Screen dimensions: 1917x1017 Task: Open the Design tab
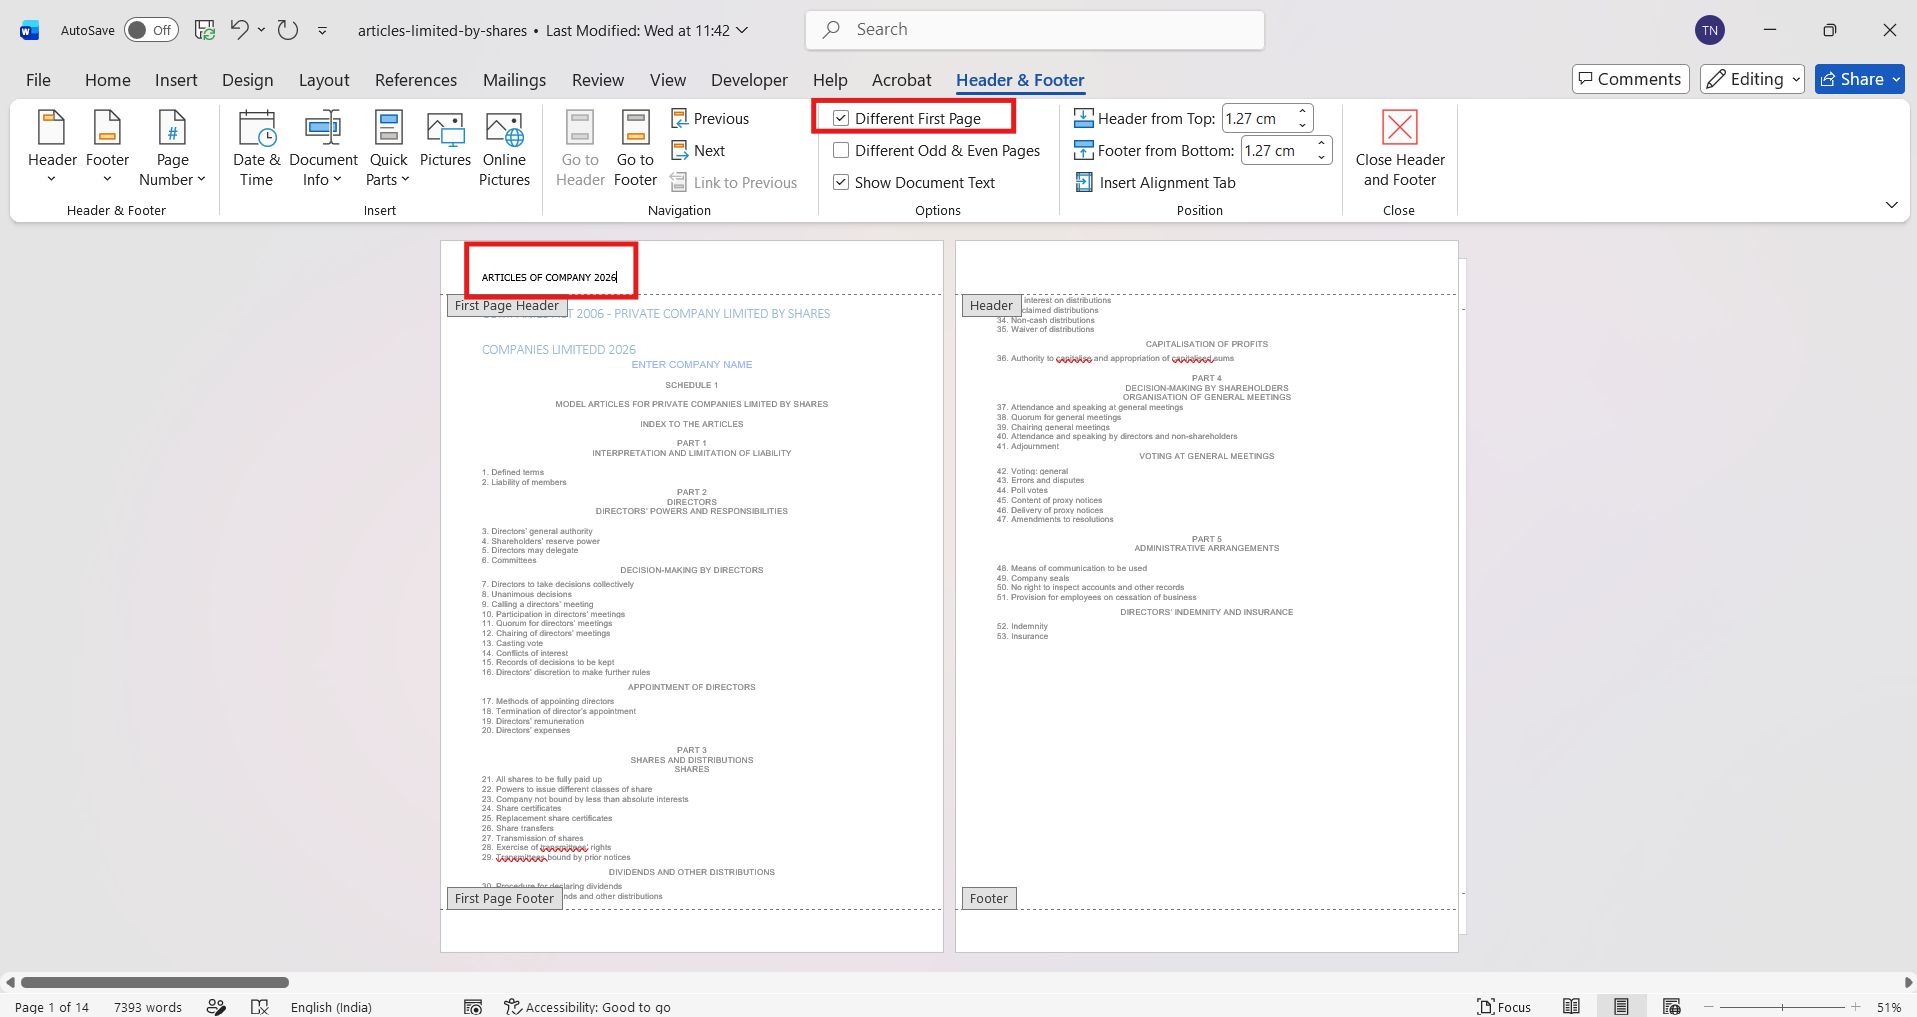click(247, 80)
